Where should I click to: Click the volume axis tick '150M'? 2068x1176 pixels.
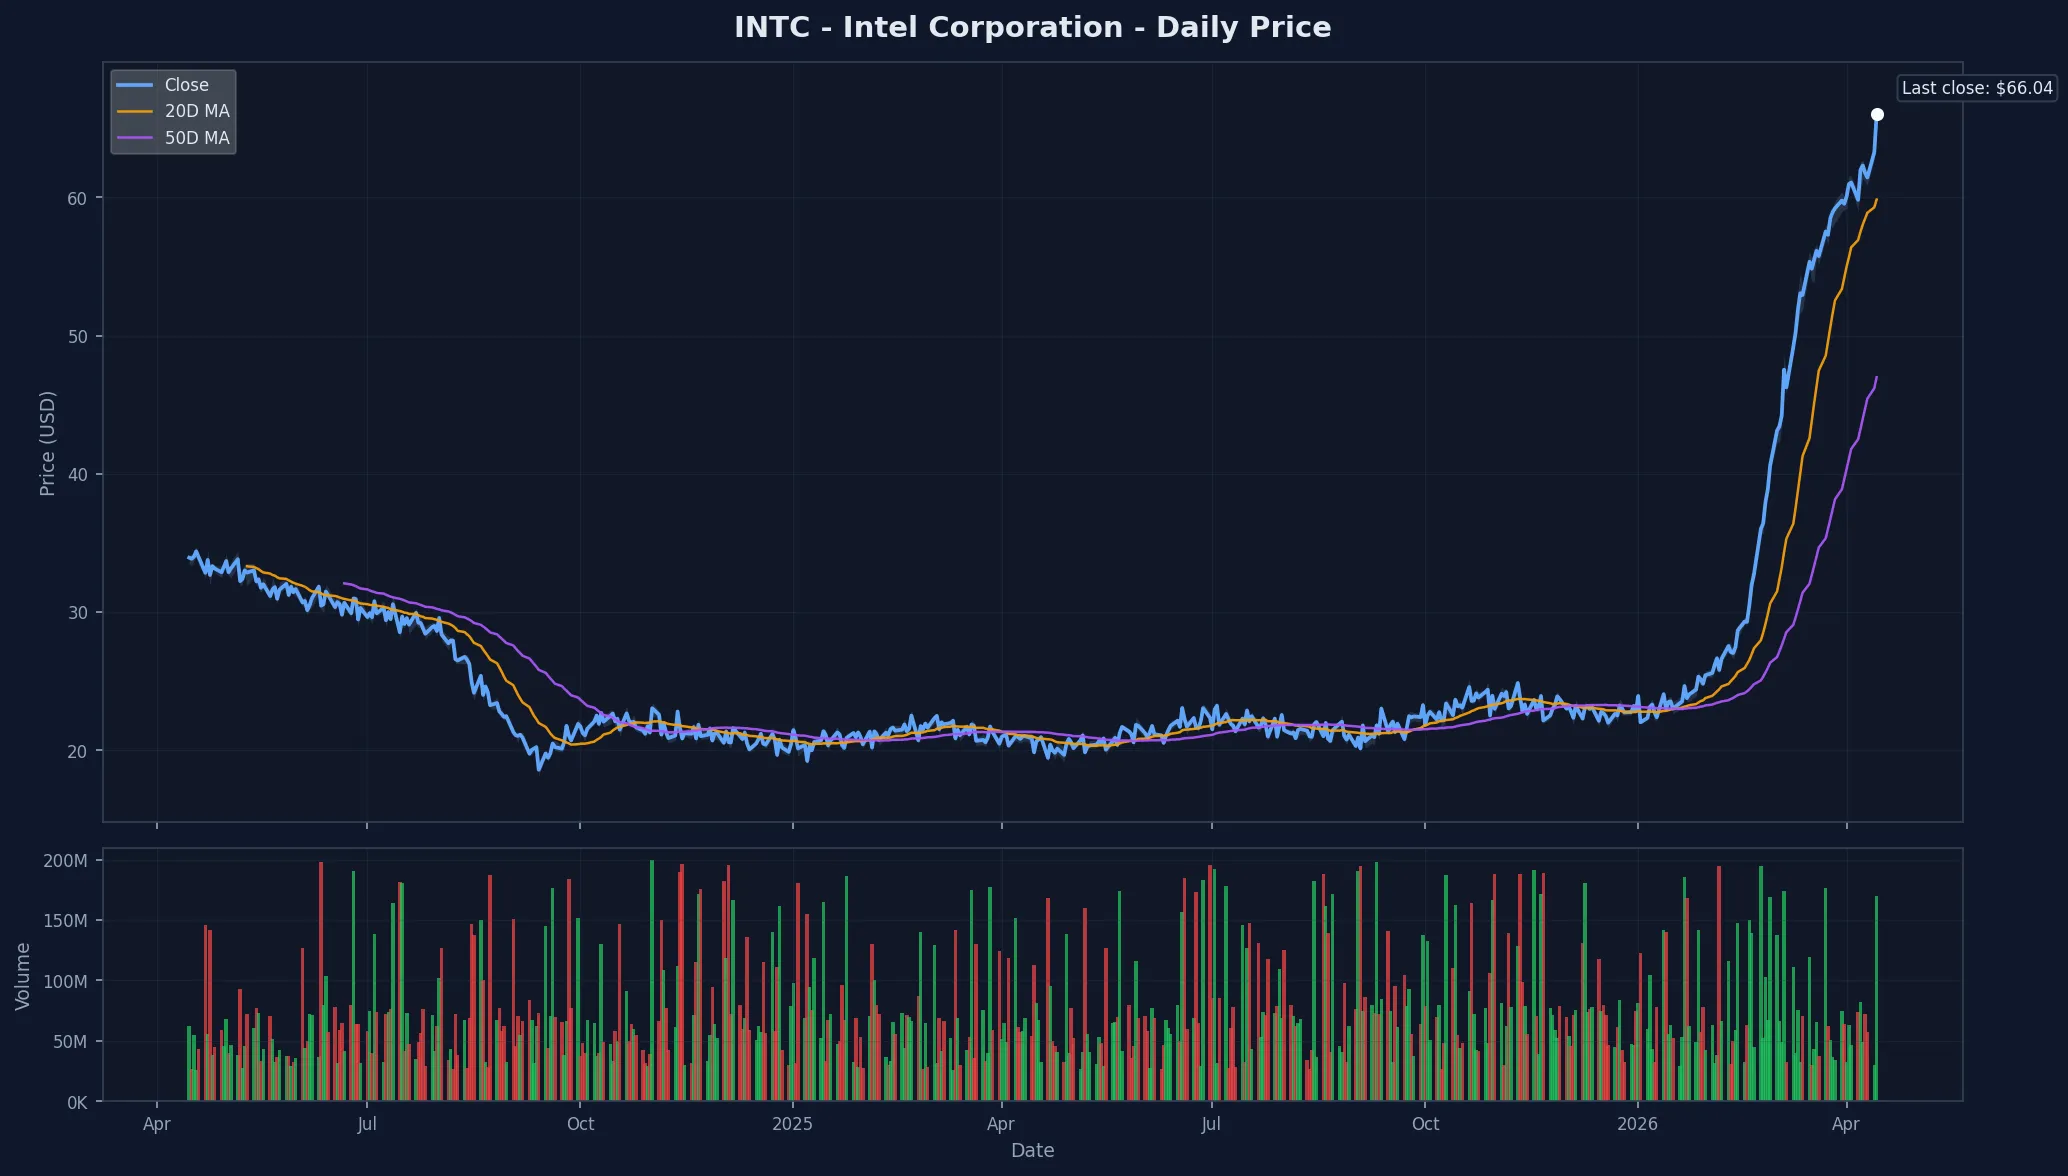coord(65,920)
